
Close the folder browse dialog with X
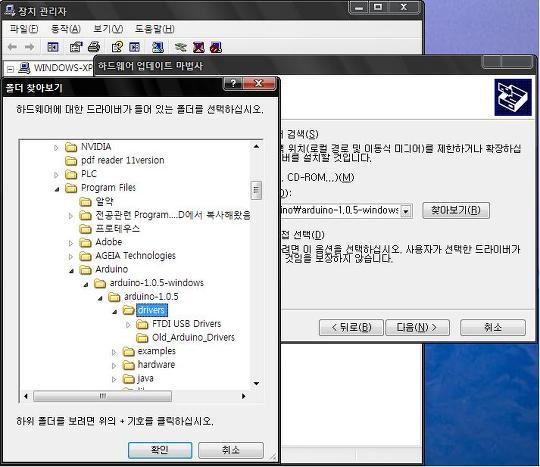tap(259, 84)
